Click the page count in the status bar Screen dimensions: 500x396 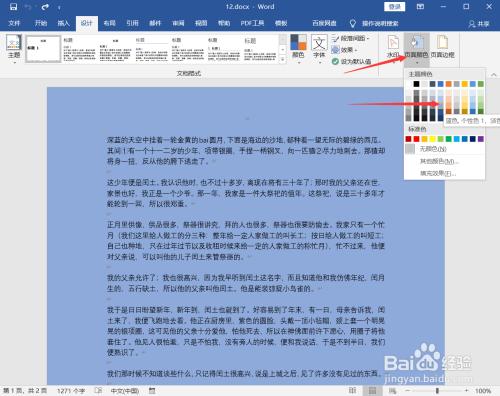(25, 391)
